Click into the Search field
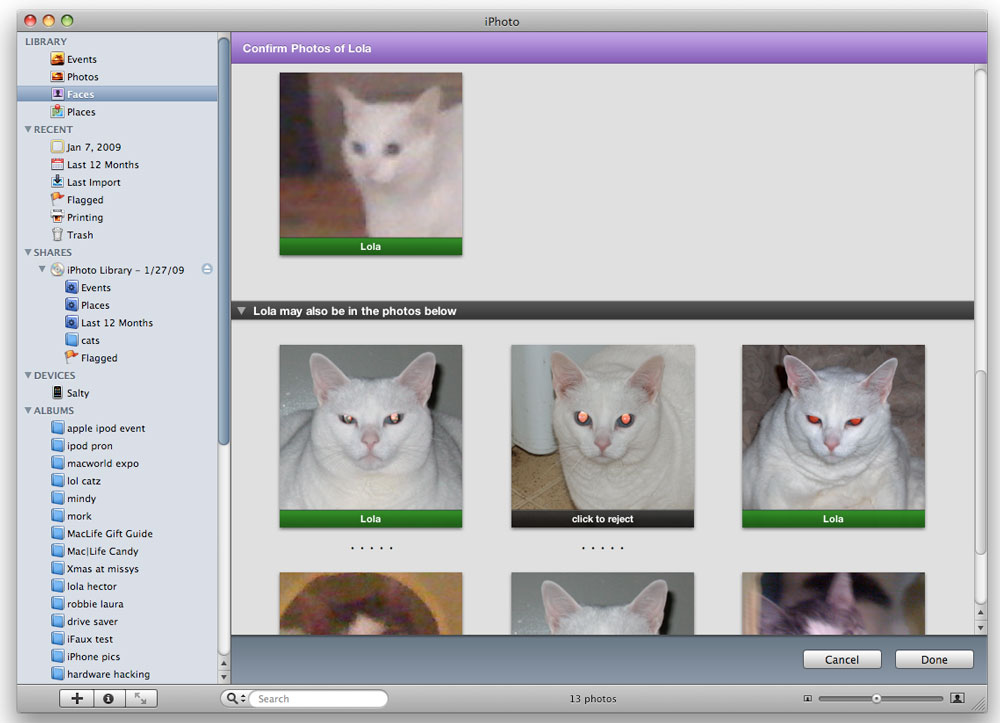The image size is (1000, 723). (318, 699)
